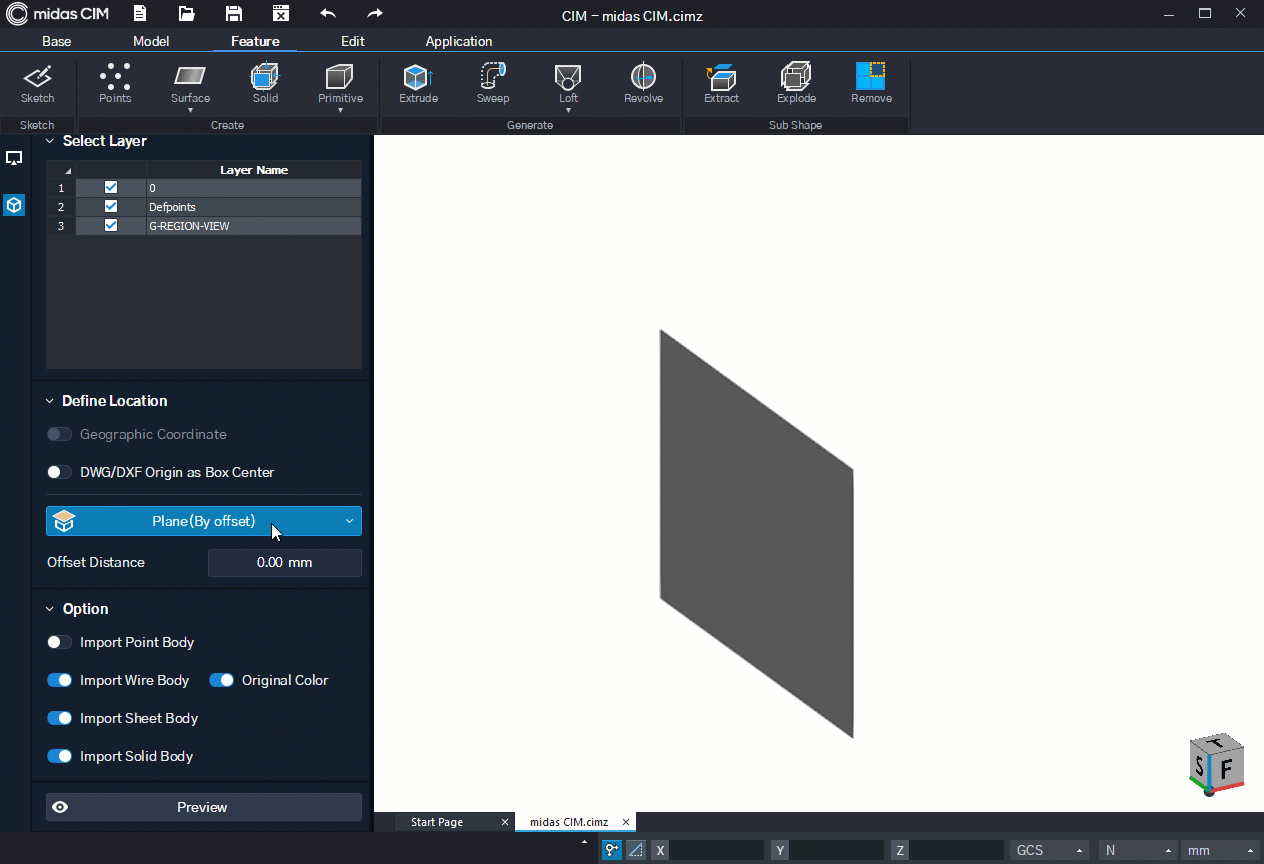Click the gray sheet in viewport
The width and height of the screenshot is (1264, 864).
(756, 533)
